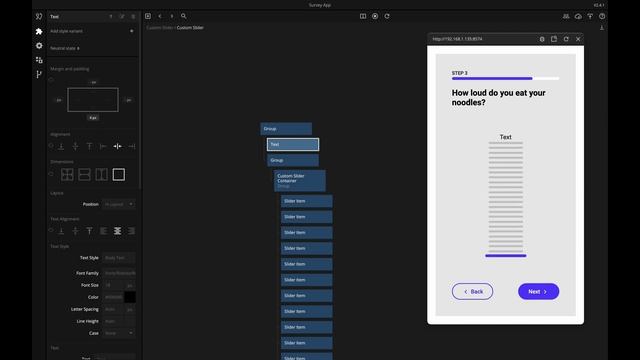
Task: Select align bottom in Alignment section
Action: click(61, 146)
